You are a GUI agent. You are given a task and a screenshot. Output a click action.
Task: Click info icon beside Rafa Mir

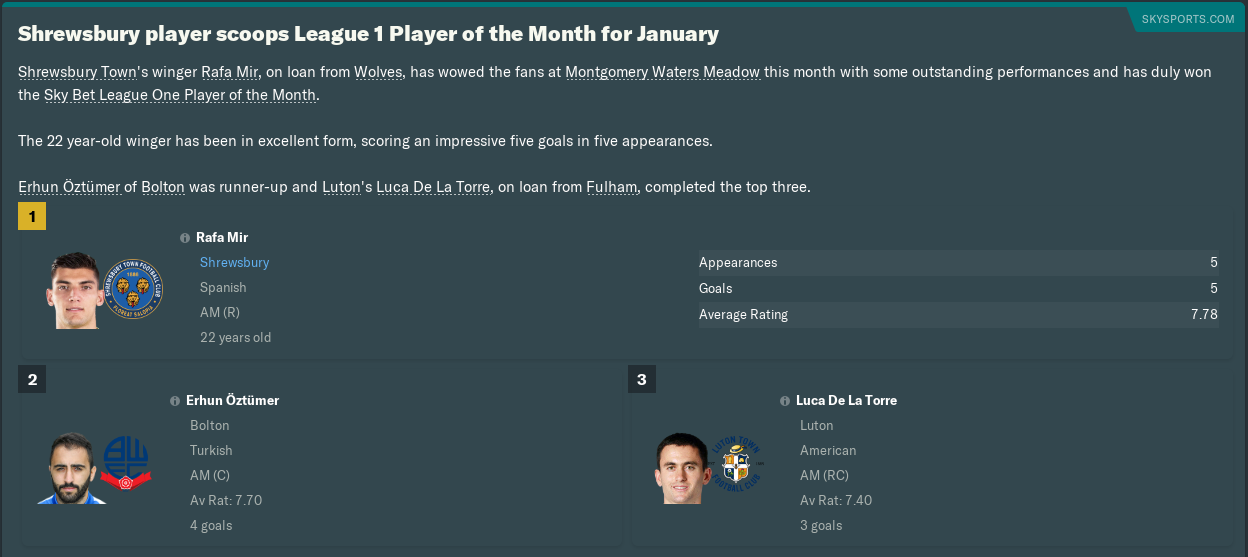coord(185,238)
